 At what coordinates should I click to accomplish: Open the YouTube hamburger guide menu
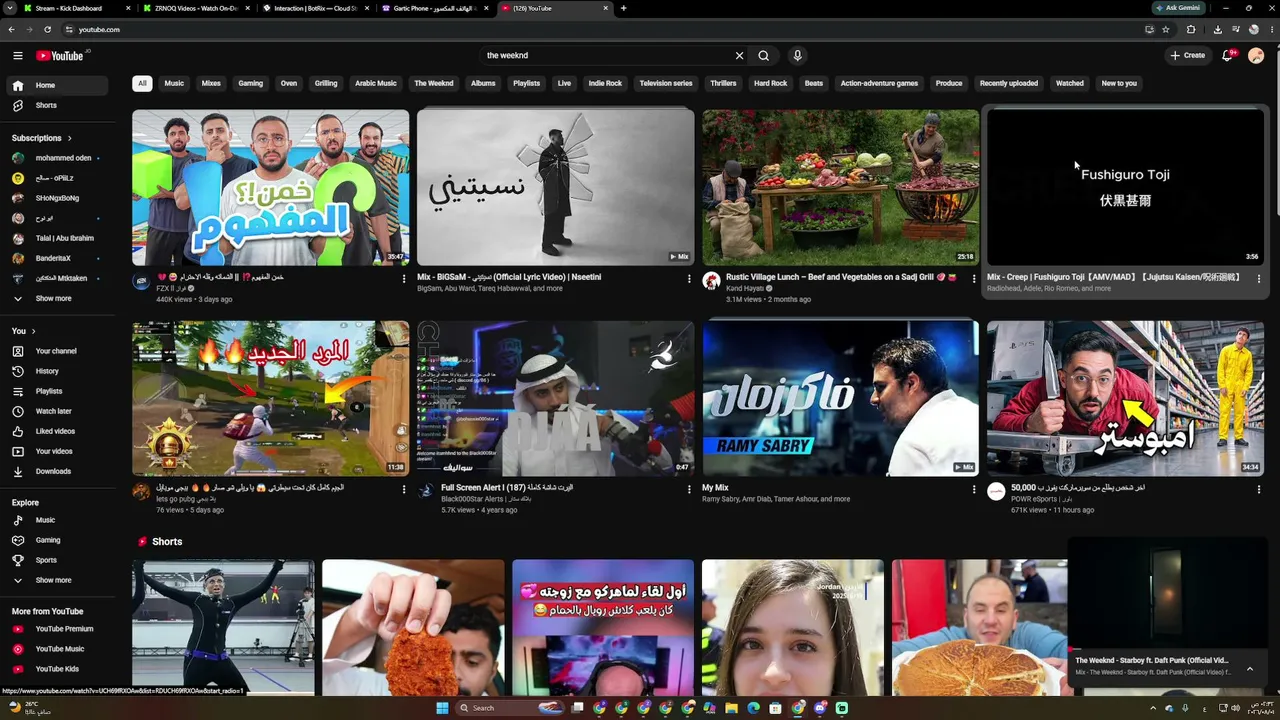(17, 56)
